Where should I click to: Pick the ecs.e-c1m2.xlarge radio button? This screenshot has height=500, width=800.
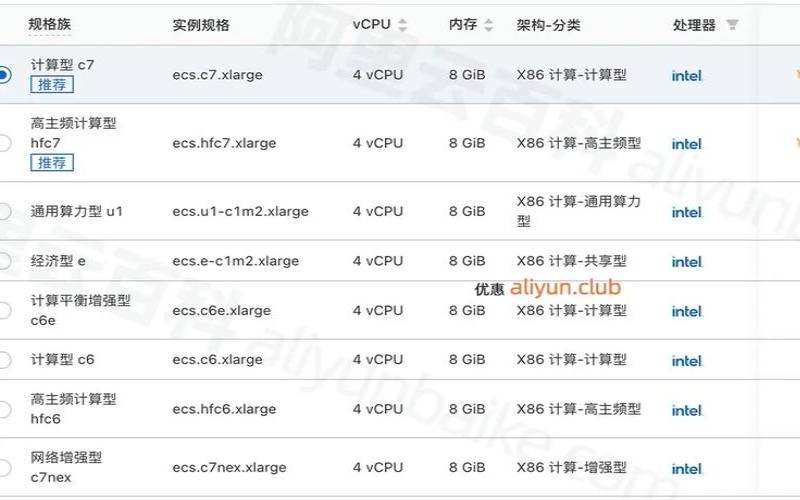click(x=4, y=261)
